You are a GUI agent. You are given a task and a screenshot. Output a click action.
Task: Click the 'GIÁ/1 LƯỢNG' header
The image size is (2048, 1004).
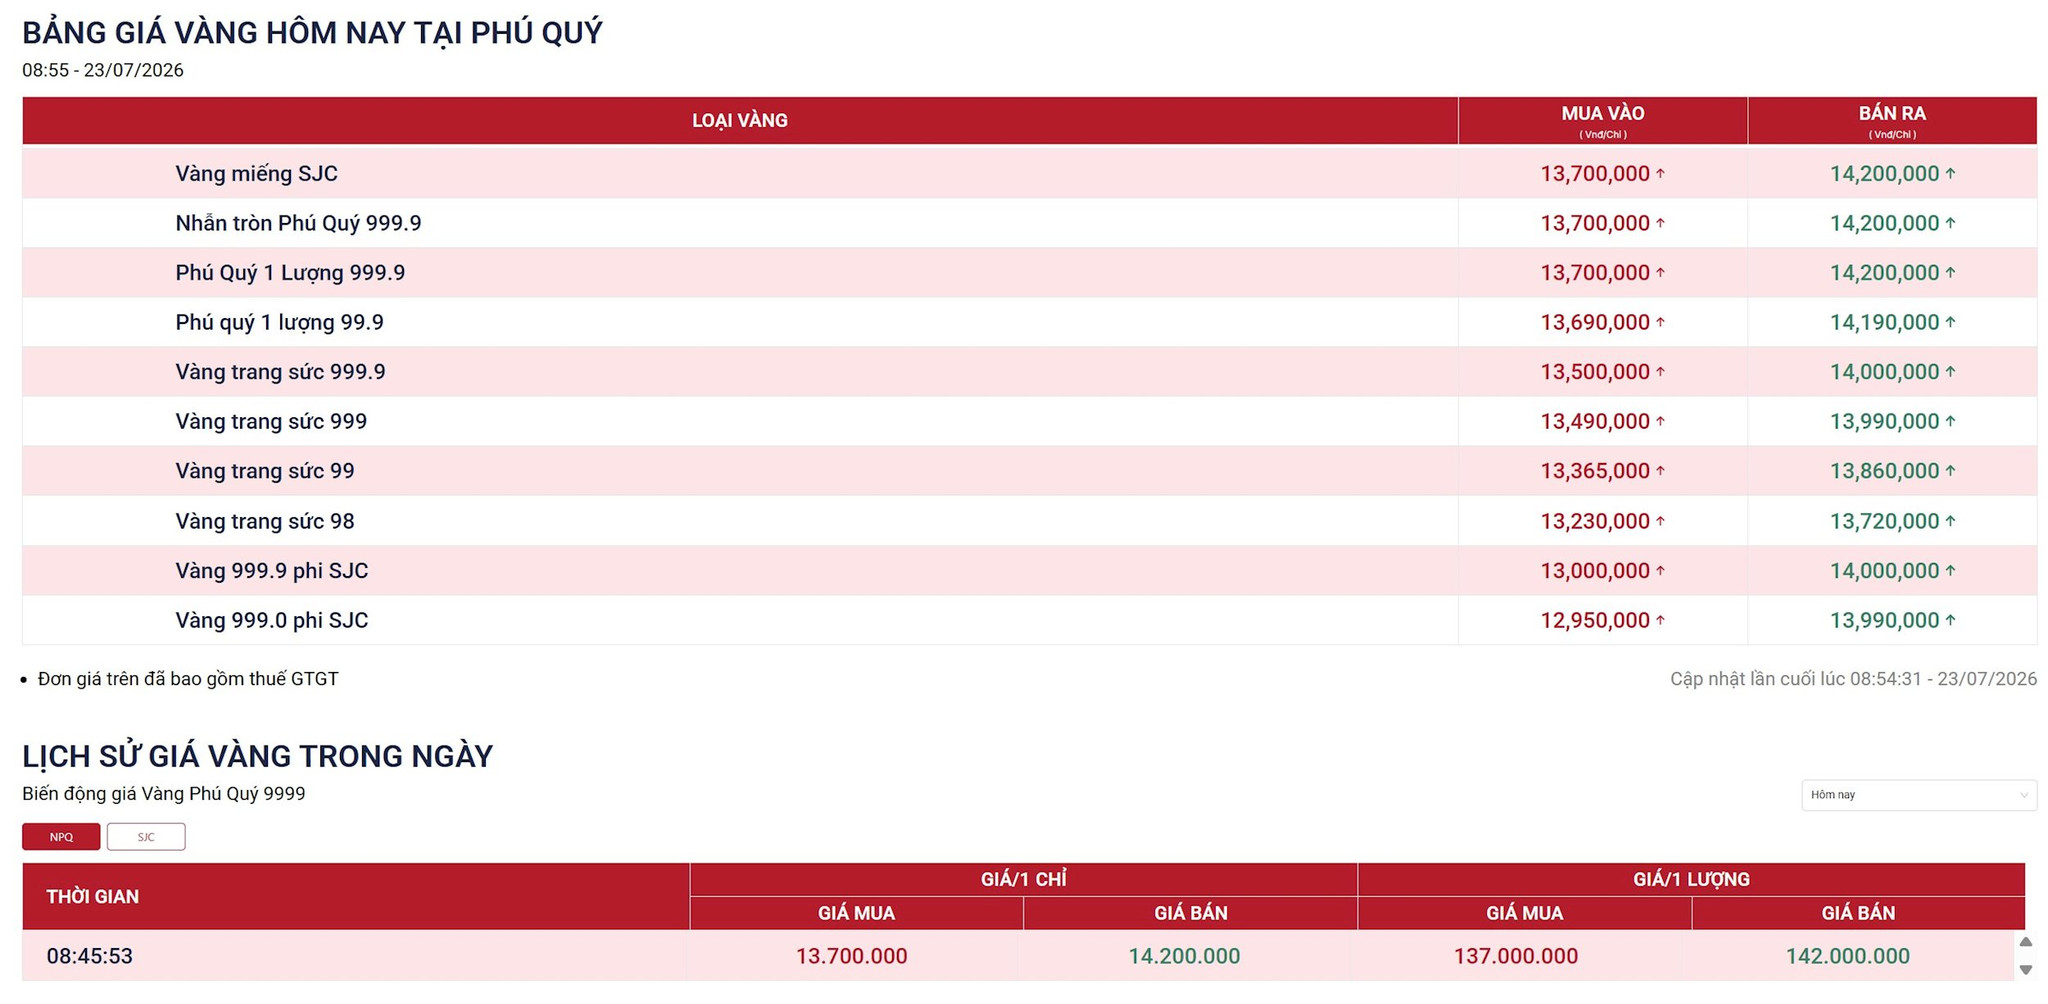[1691, 879]
